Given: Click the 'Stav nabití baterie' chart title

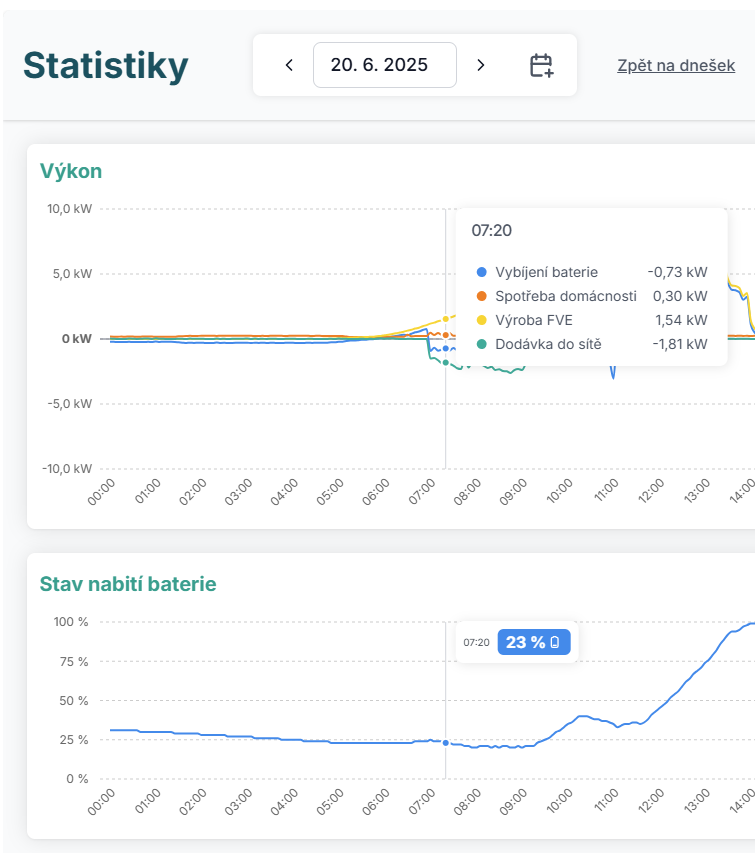Looking at the screenshot, I should pos(128,584).
